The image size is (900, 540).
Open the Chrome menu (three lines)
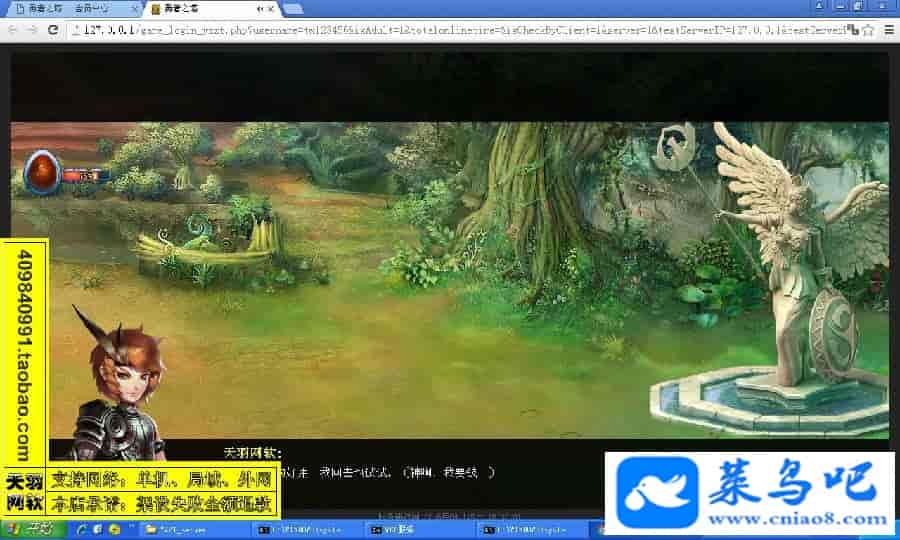coord(889,30)
